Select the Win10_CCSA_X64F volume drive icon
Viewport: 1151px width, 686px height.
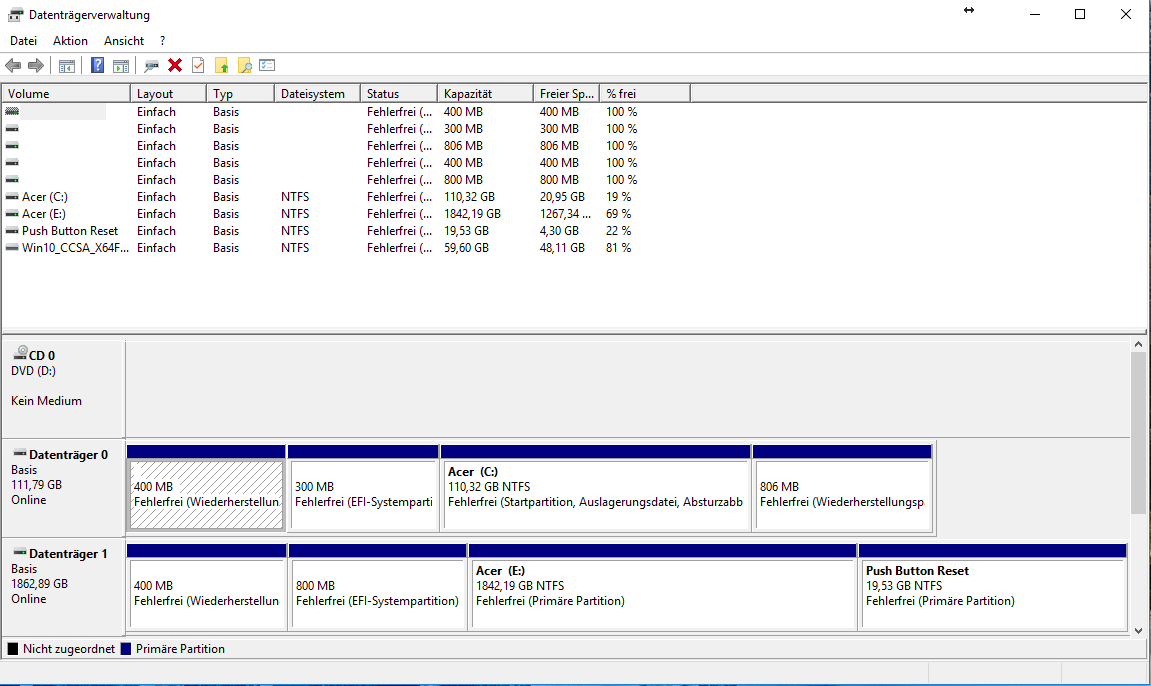point(12,247)
